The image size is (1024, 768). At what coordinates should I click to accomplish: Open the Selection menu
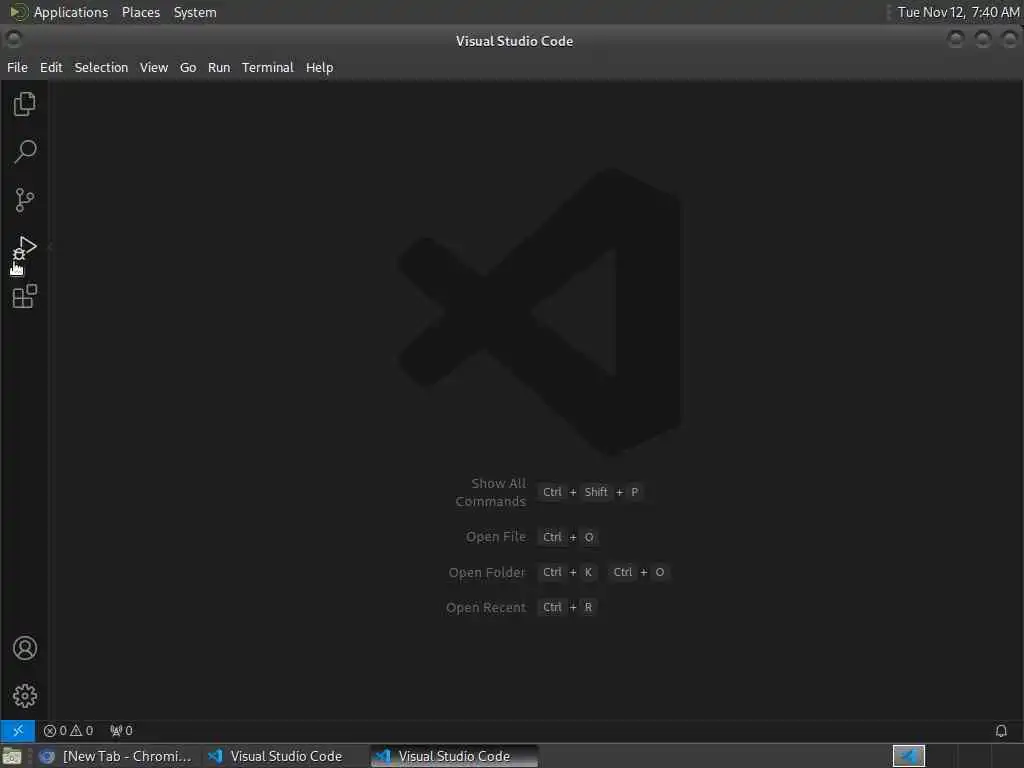(x=101, y=67)
